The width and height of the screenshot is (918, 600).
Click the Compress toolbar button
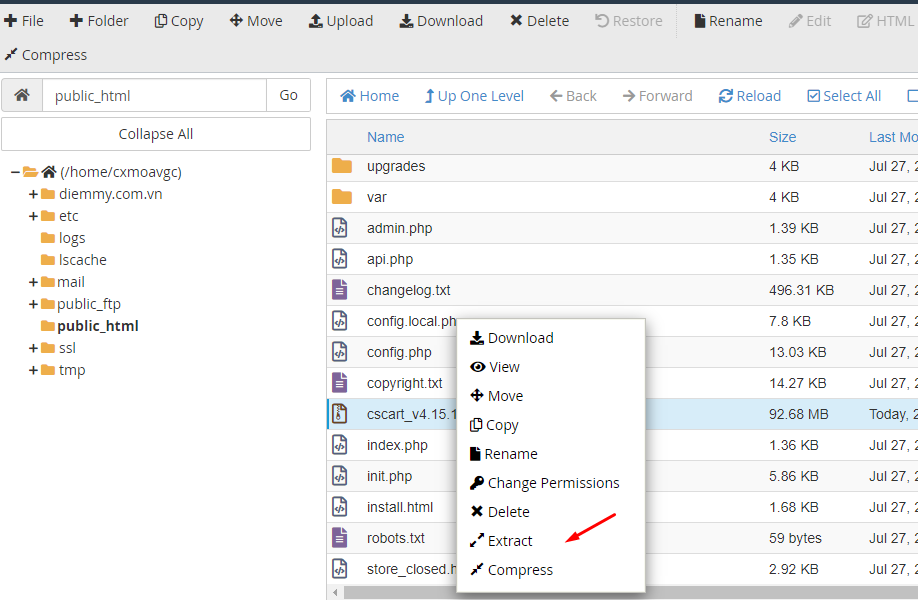(x=46, y=55)
